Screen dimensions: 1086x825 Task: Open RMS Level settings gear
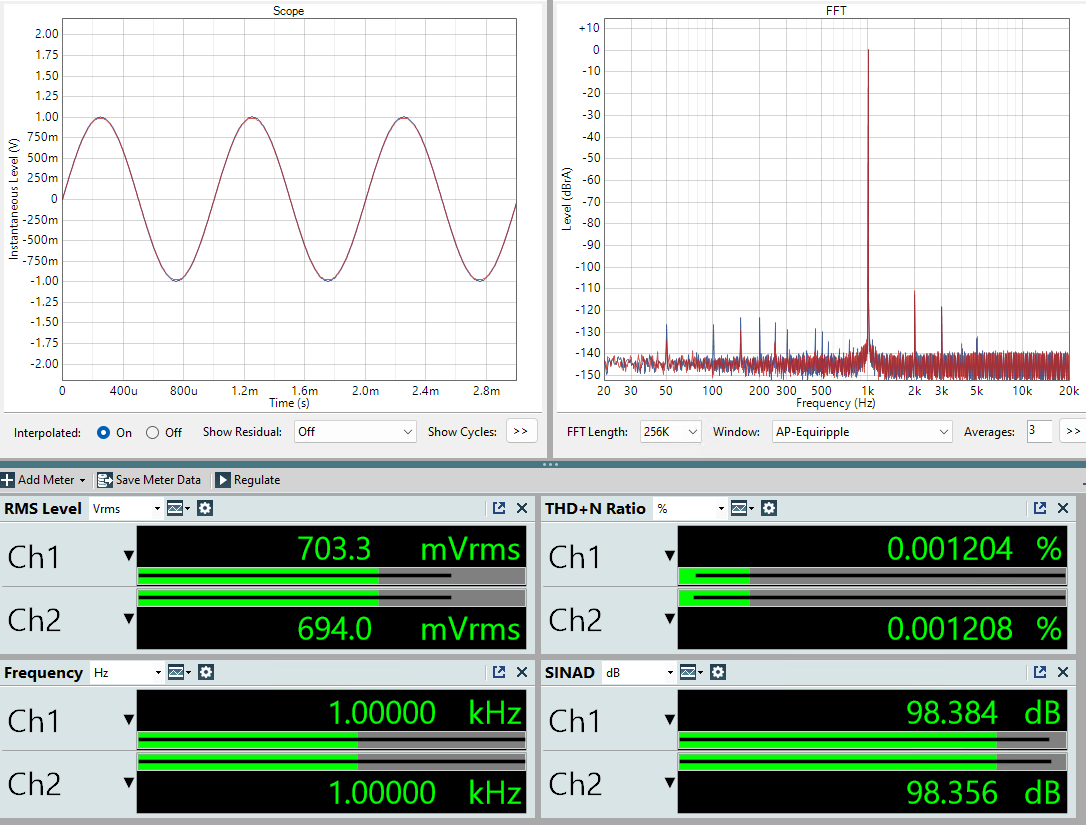click(205, 508)
